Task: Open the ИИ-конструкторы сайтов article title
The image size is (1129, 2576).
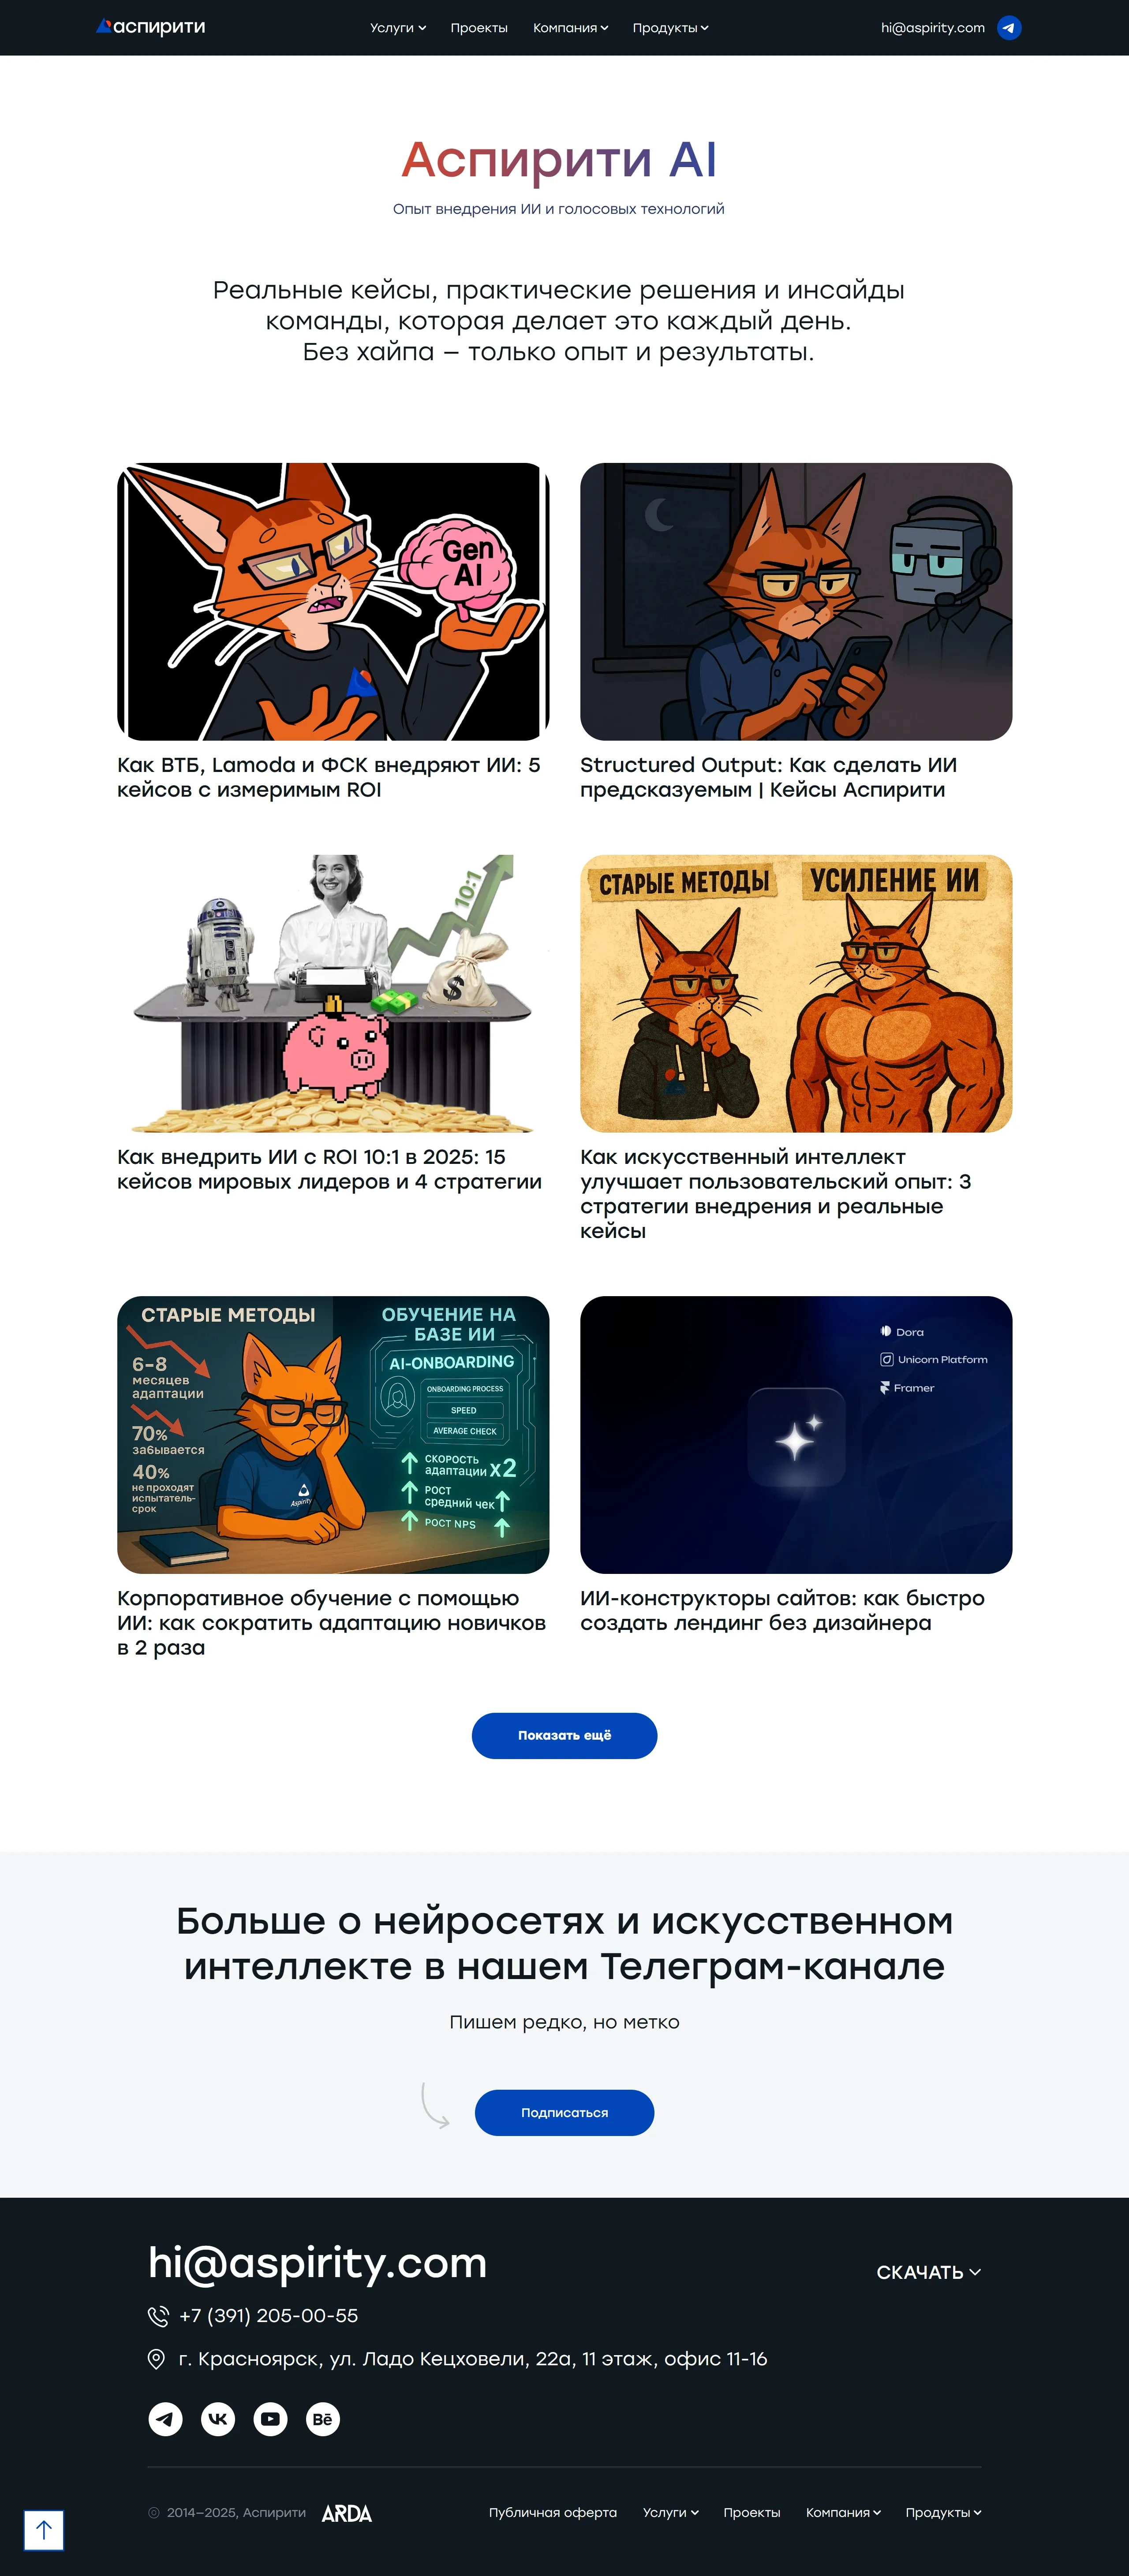Action: pos(782,1610)
